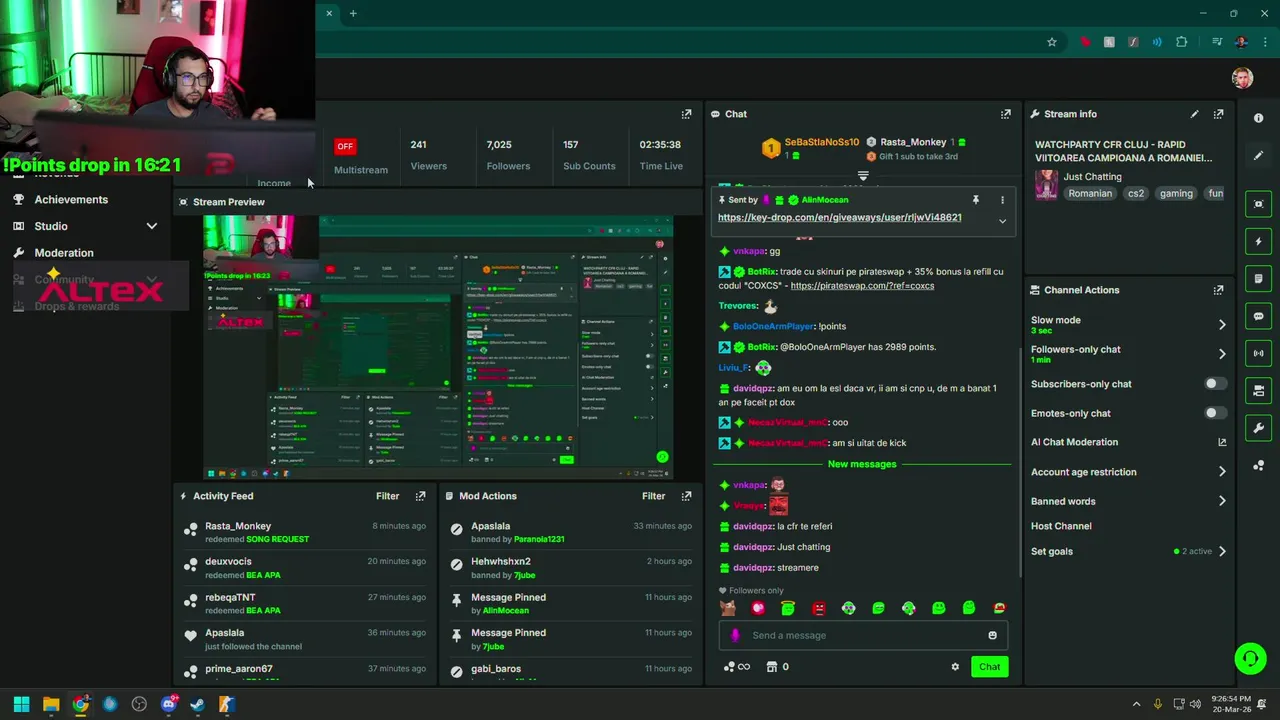Toggle the chat bubble icon in the right sidebar
The image size is (1280, 720).
click(x=1258, y=316)
